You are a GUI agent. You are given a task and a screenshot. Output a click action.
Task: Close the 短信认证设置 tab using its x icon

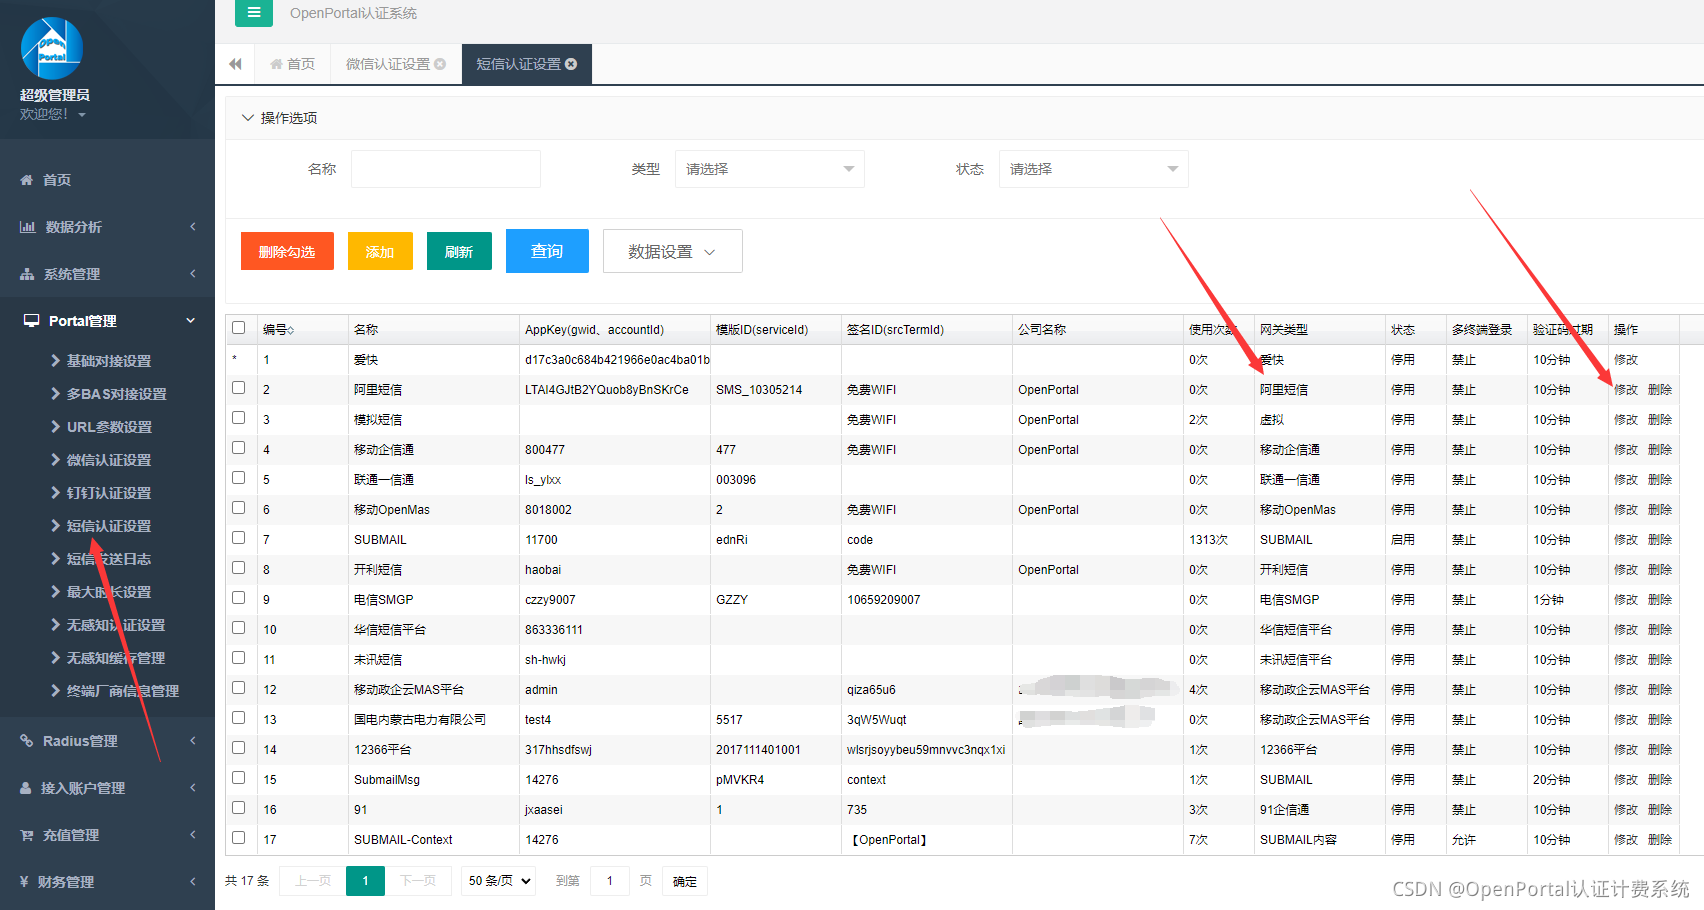(x=571, y=64)
